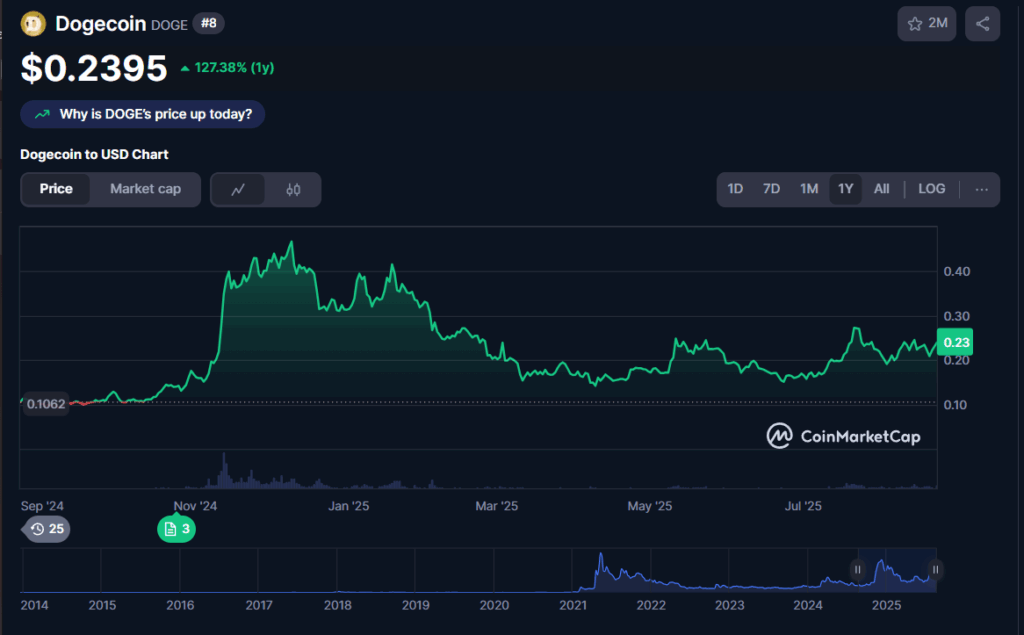Image resolution: width=1024 pixels, height=635 pixels.
Task: Set chart range to All
Action: point(882,189)
